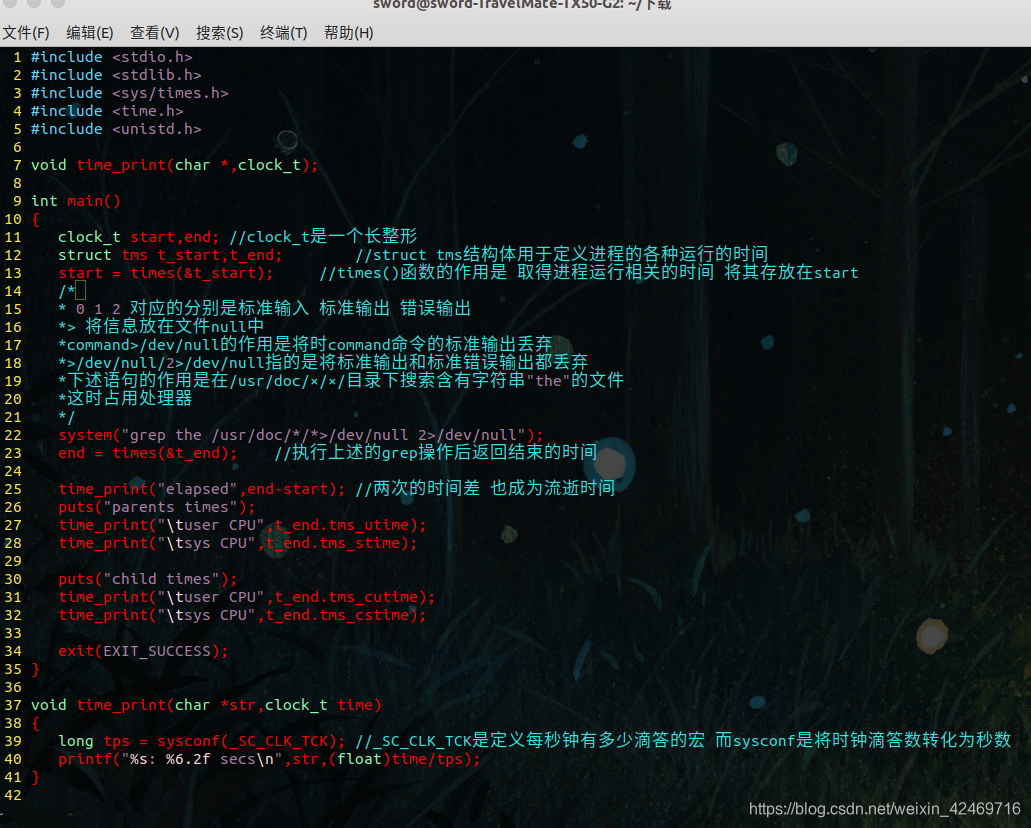Click the t_end.tms_utime line

pos(242,525)
